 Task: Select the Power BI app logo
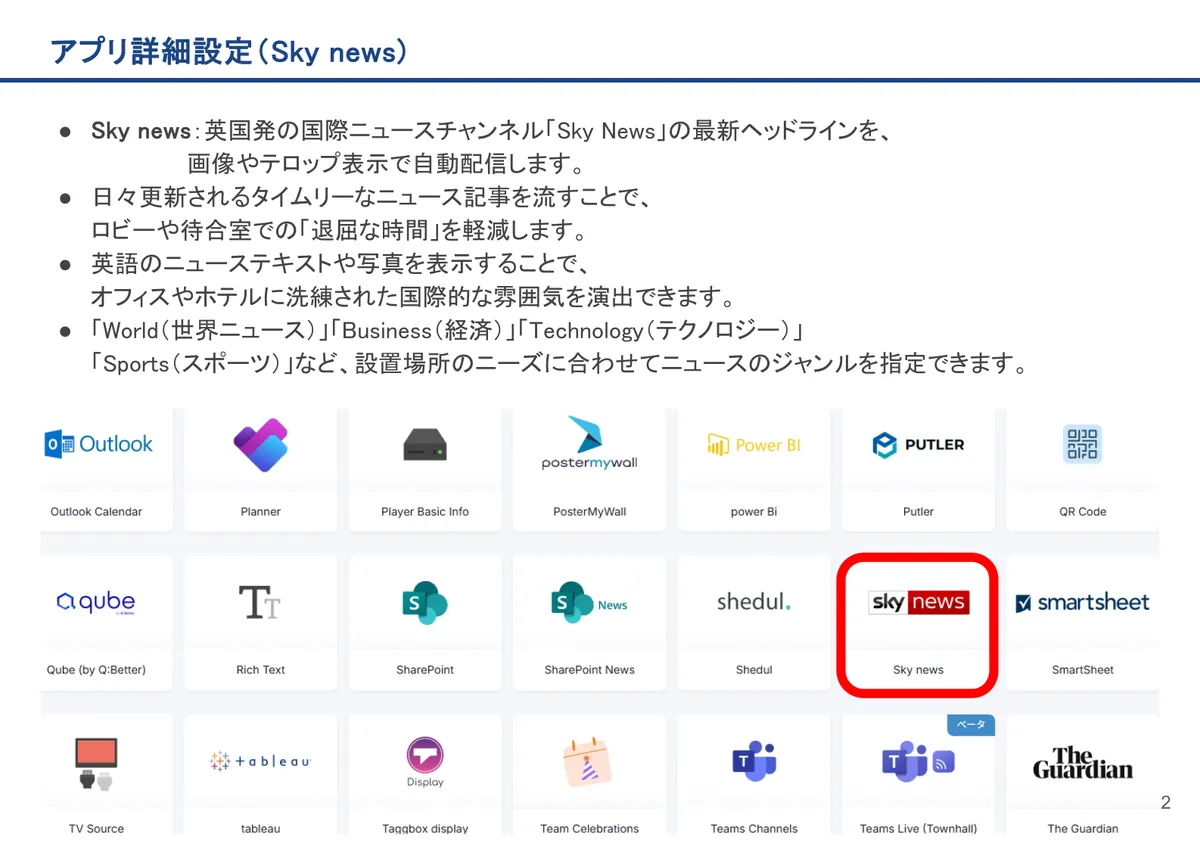[753, 445]
